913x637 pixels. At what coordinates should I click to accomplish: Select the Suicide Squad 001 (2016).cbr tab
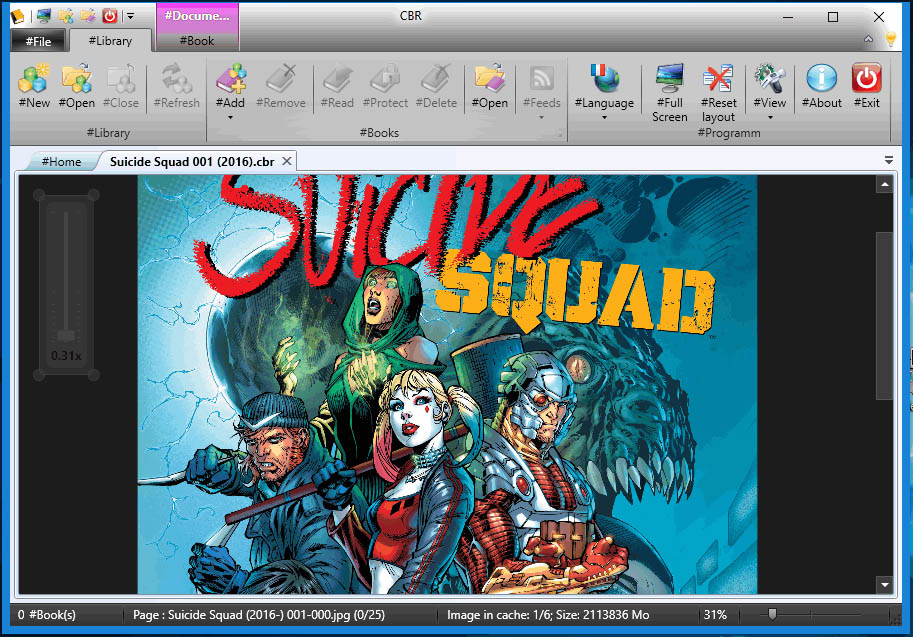pyautogui.click(x=192, y=161)
